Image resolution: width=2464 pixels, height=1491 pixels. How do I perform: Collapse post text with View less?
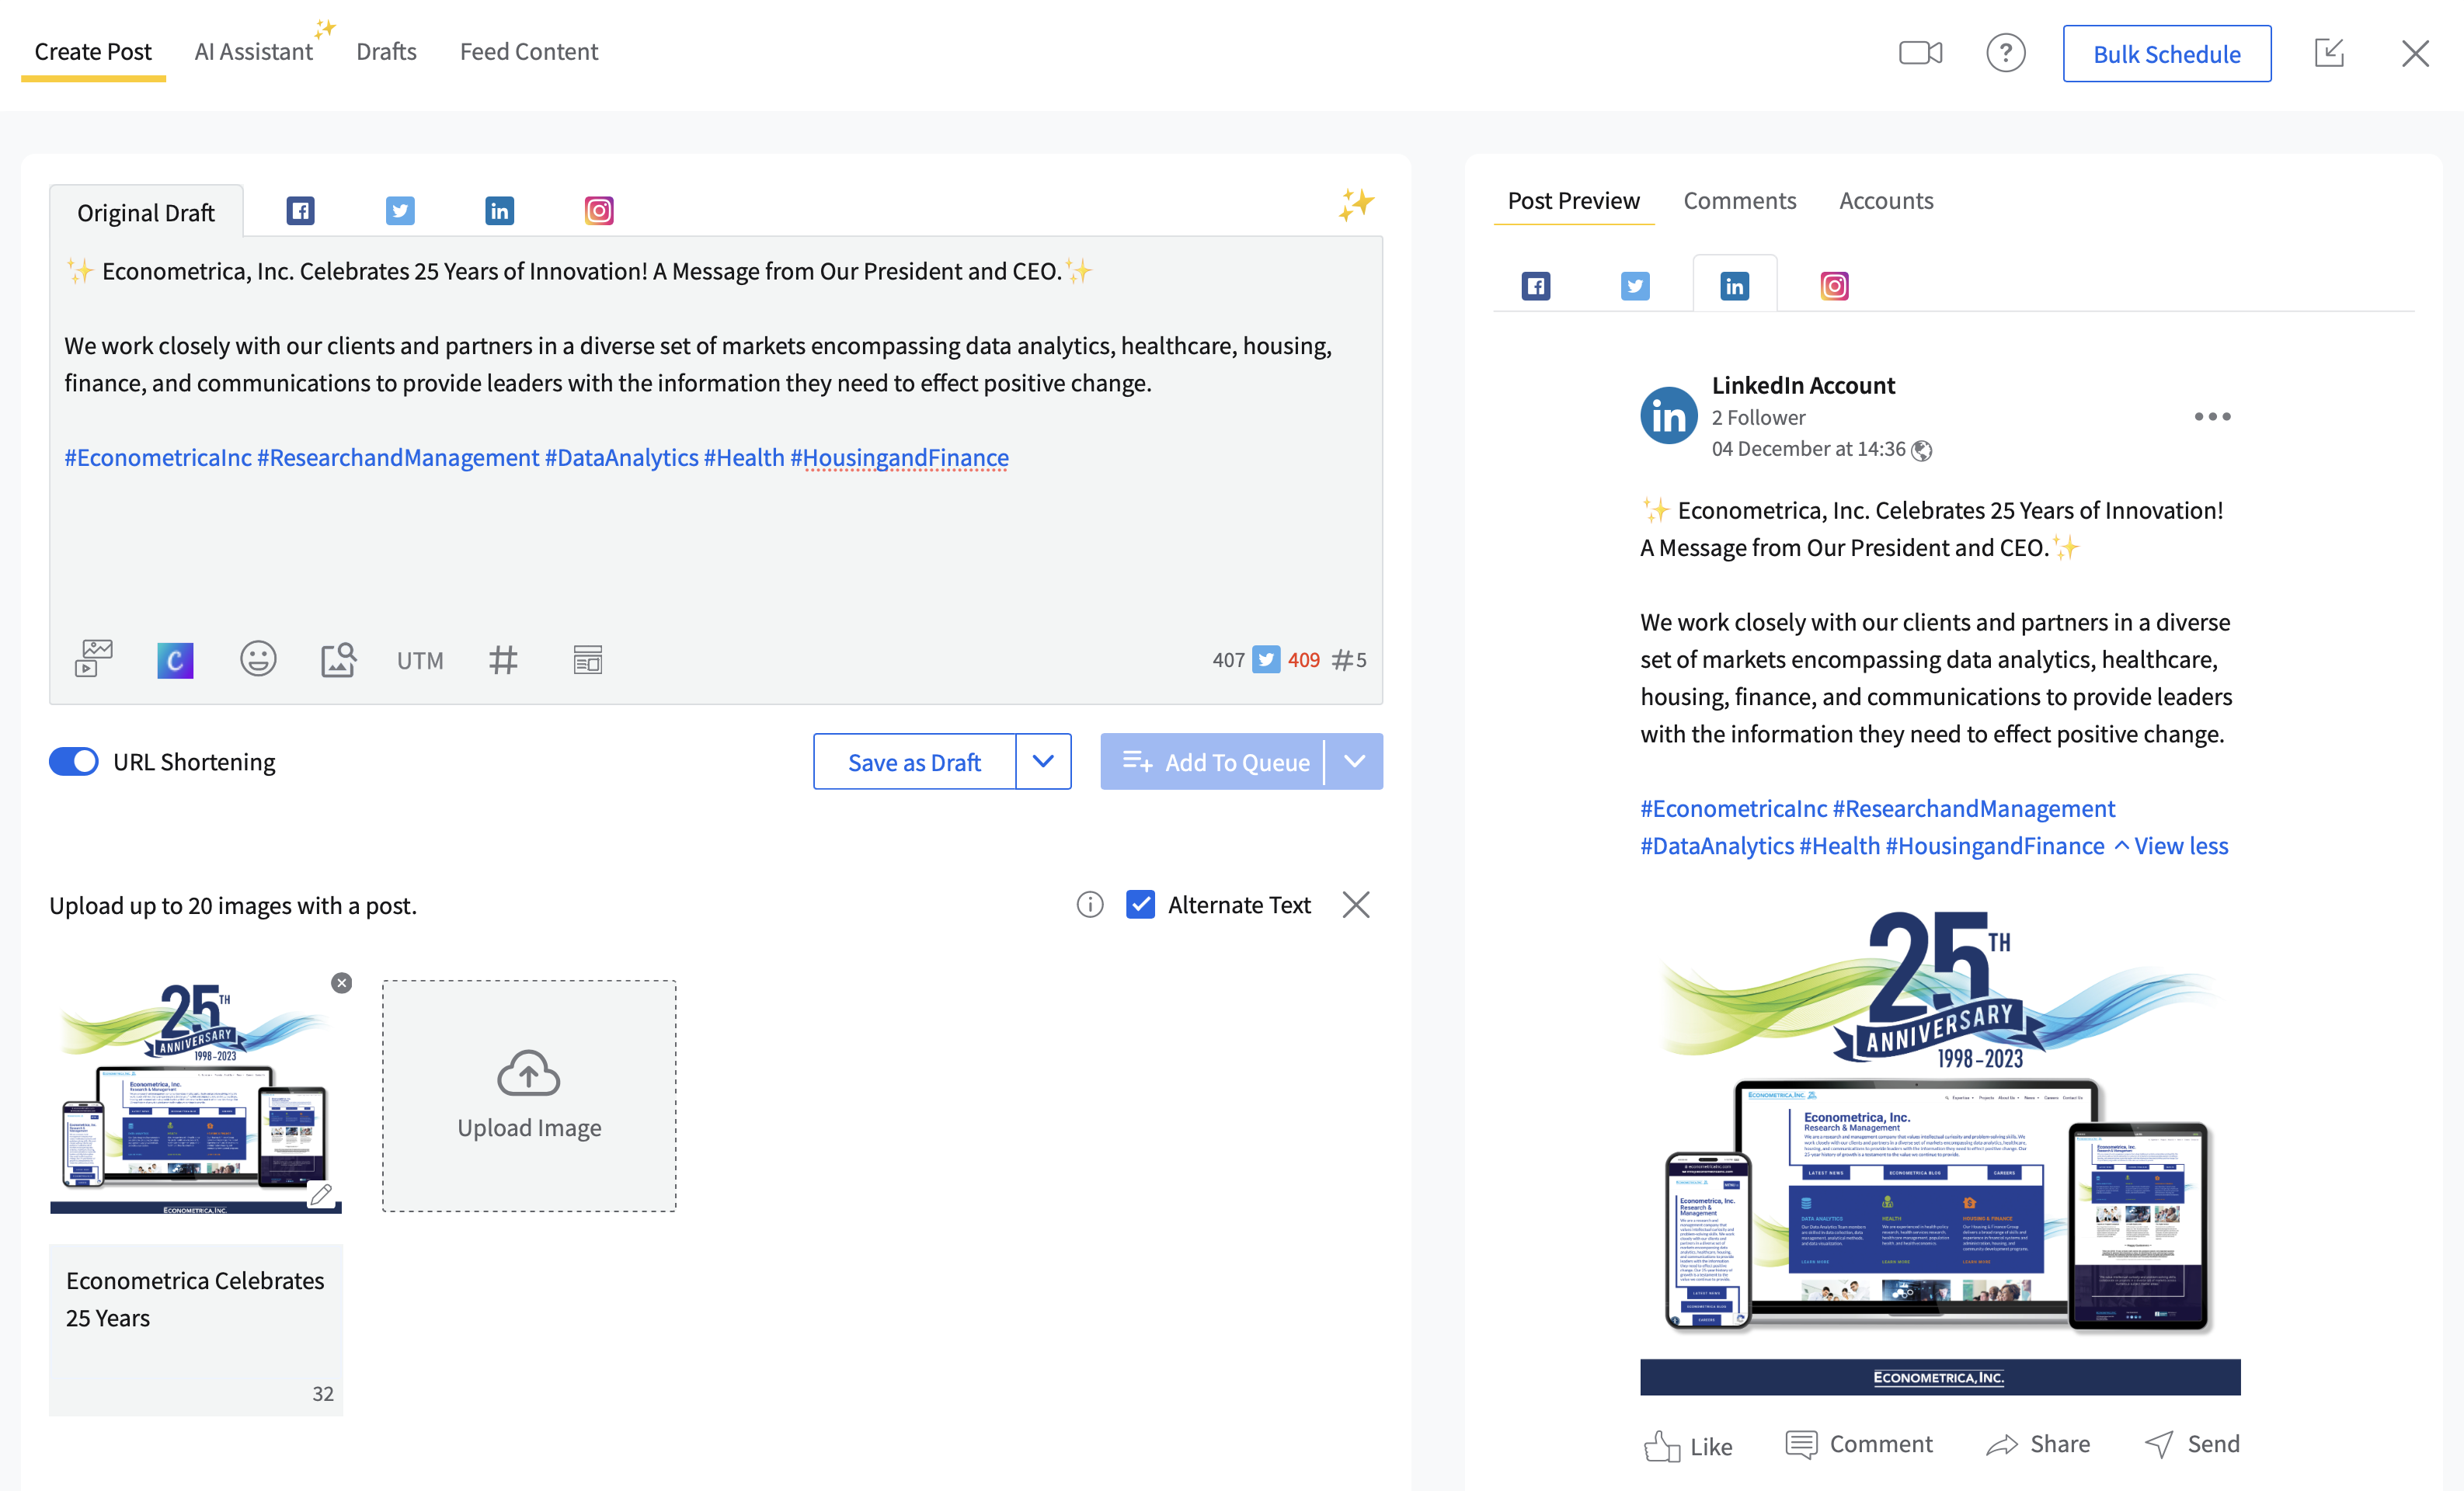click(2171, 845)
